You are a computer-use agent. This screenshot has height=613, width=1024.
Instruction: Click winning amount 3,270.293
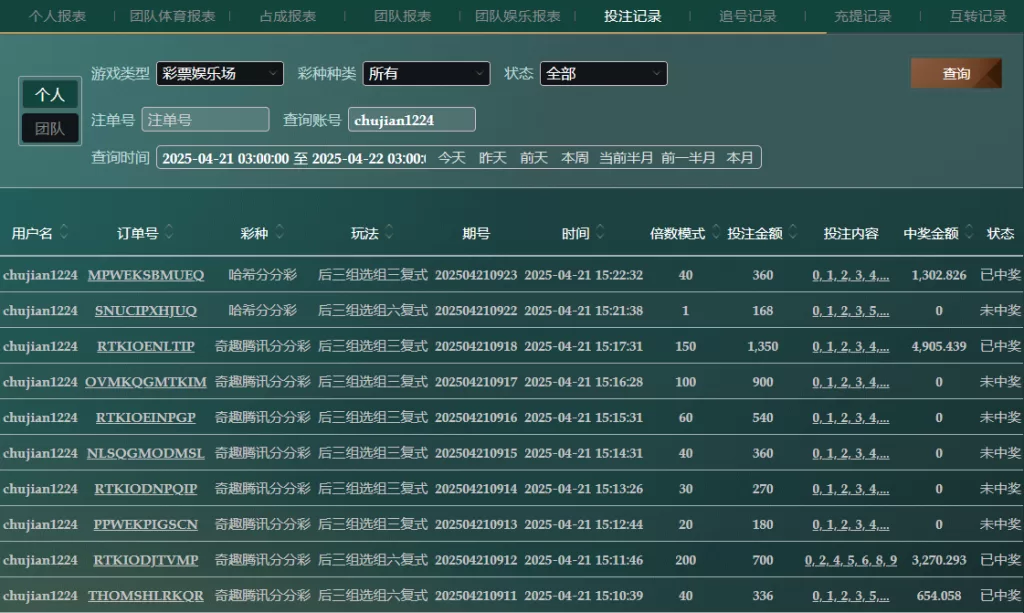click(939, 559)
